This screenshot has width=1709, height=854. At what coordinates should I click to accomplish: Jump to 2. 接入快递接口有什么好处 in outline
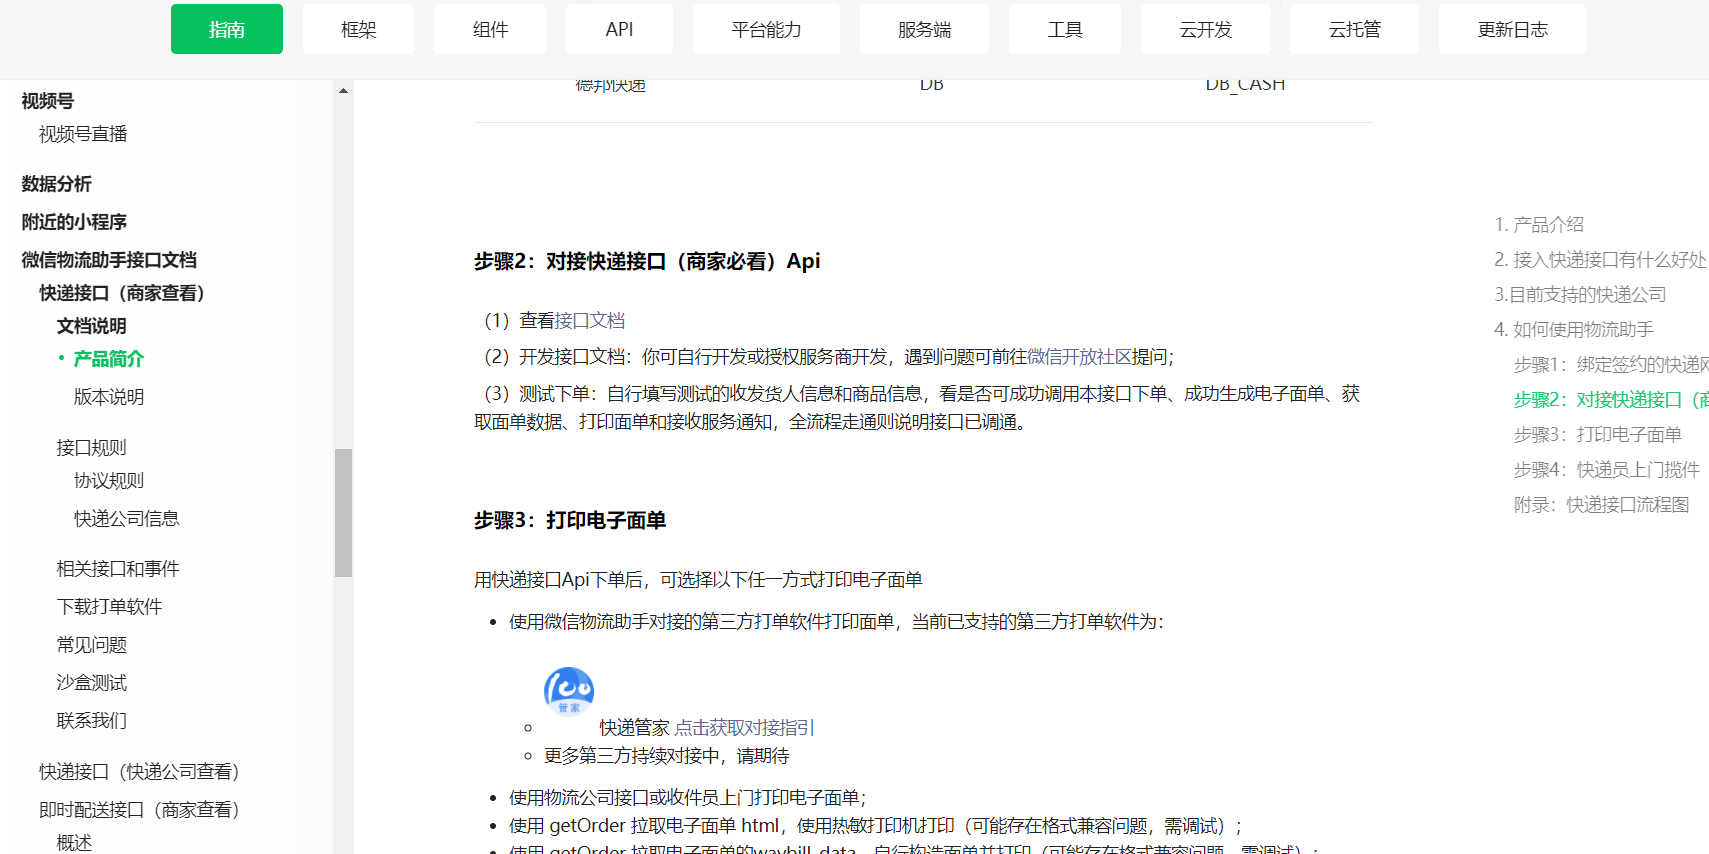point(1600,260)
